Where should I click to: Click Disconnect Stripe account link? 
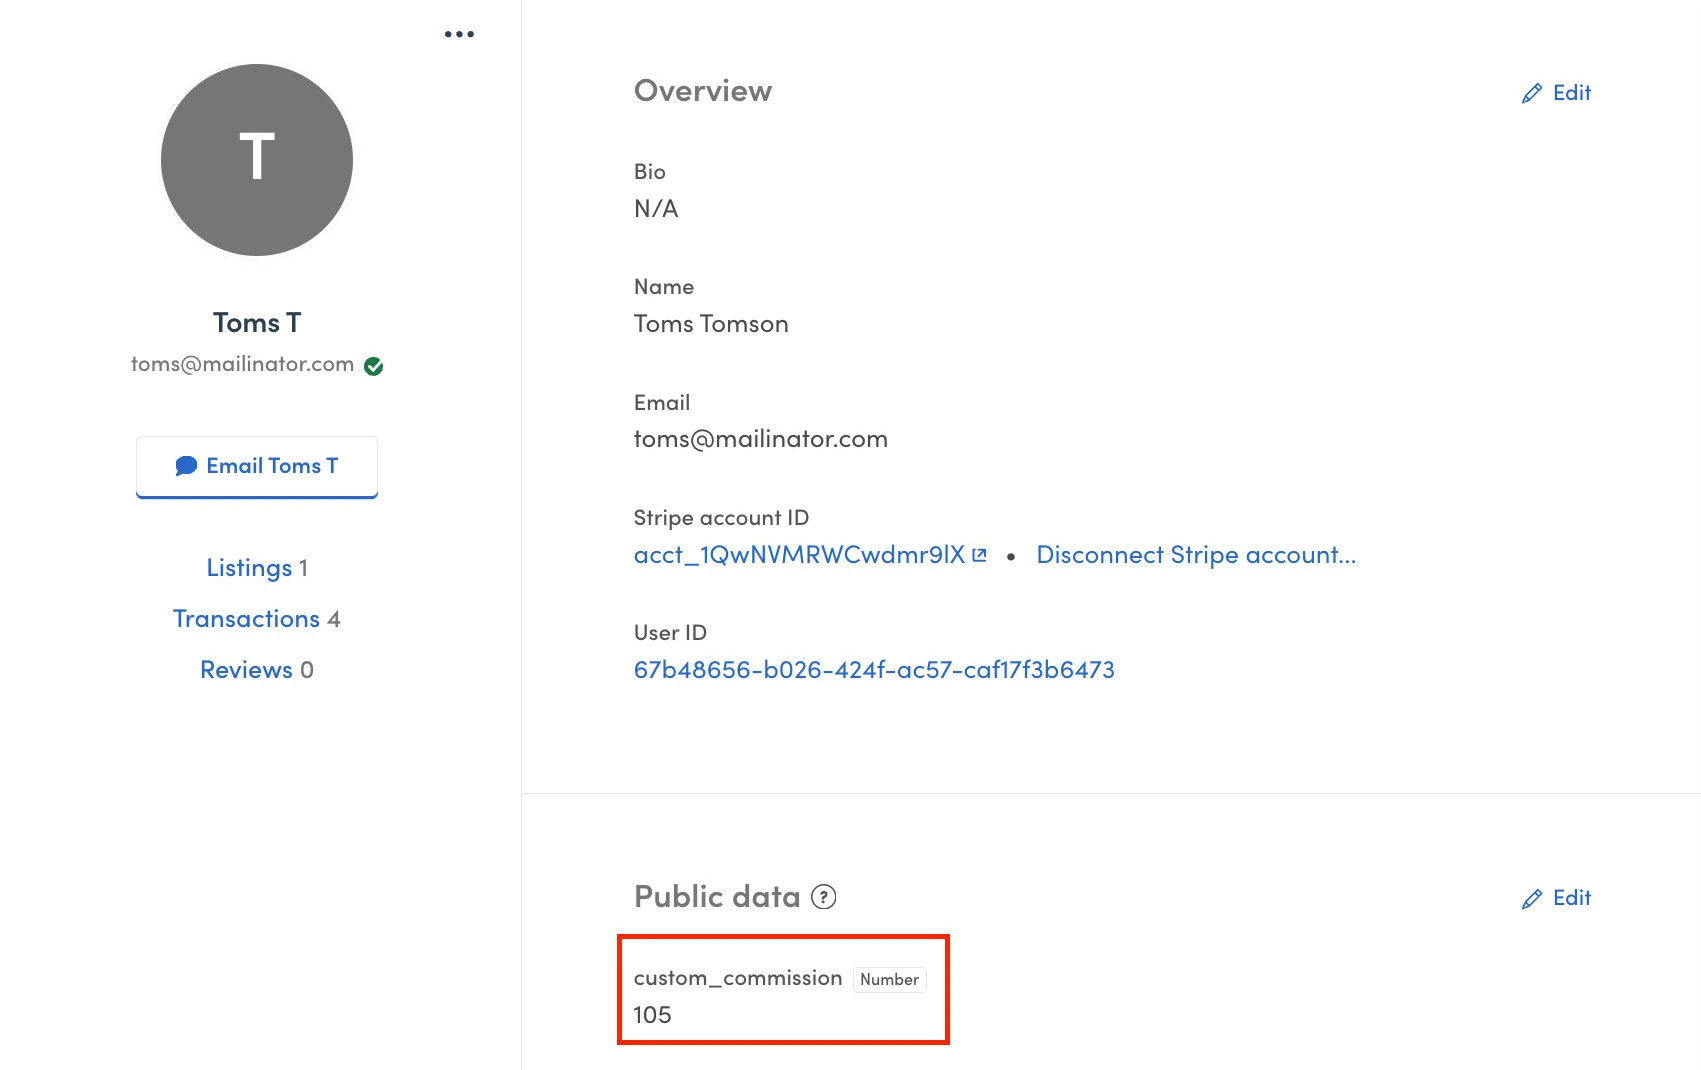(x=1196, y=554)
